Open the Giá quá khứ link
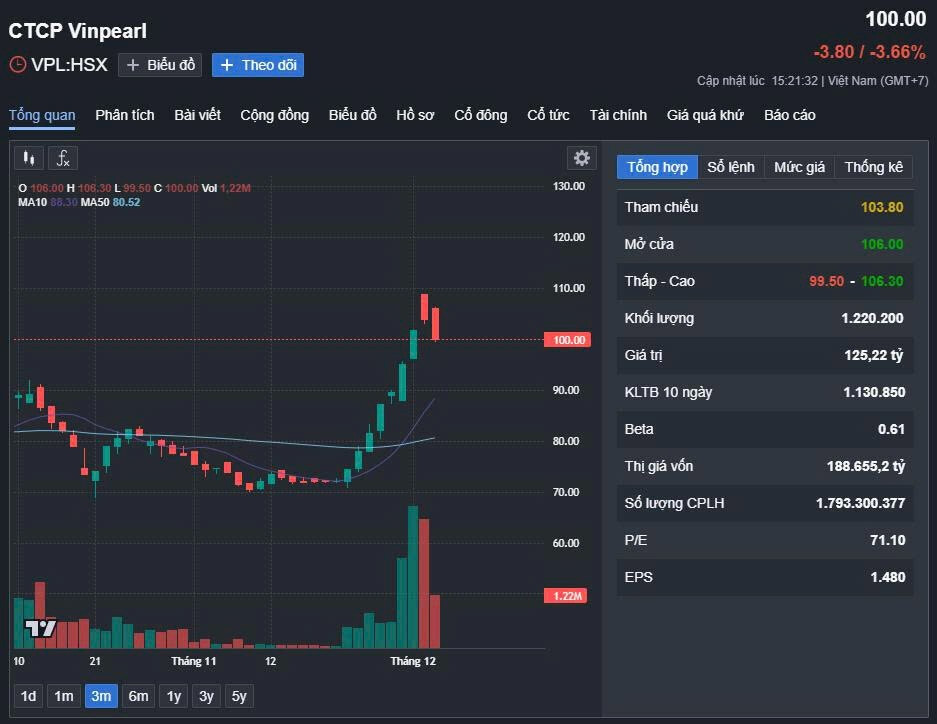This screenshot has width=937, height=724. tap(705, 115)
